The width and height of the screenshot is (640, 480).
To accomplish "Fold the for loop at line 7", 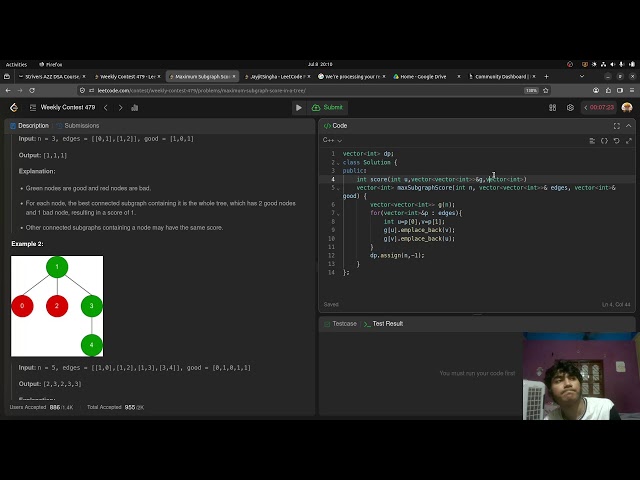I will [x=338, y=213].
